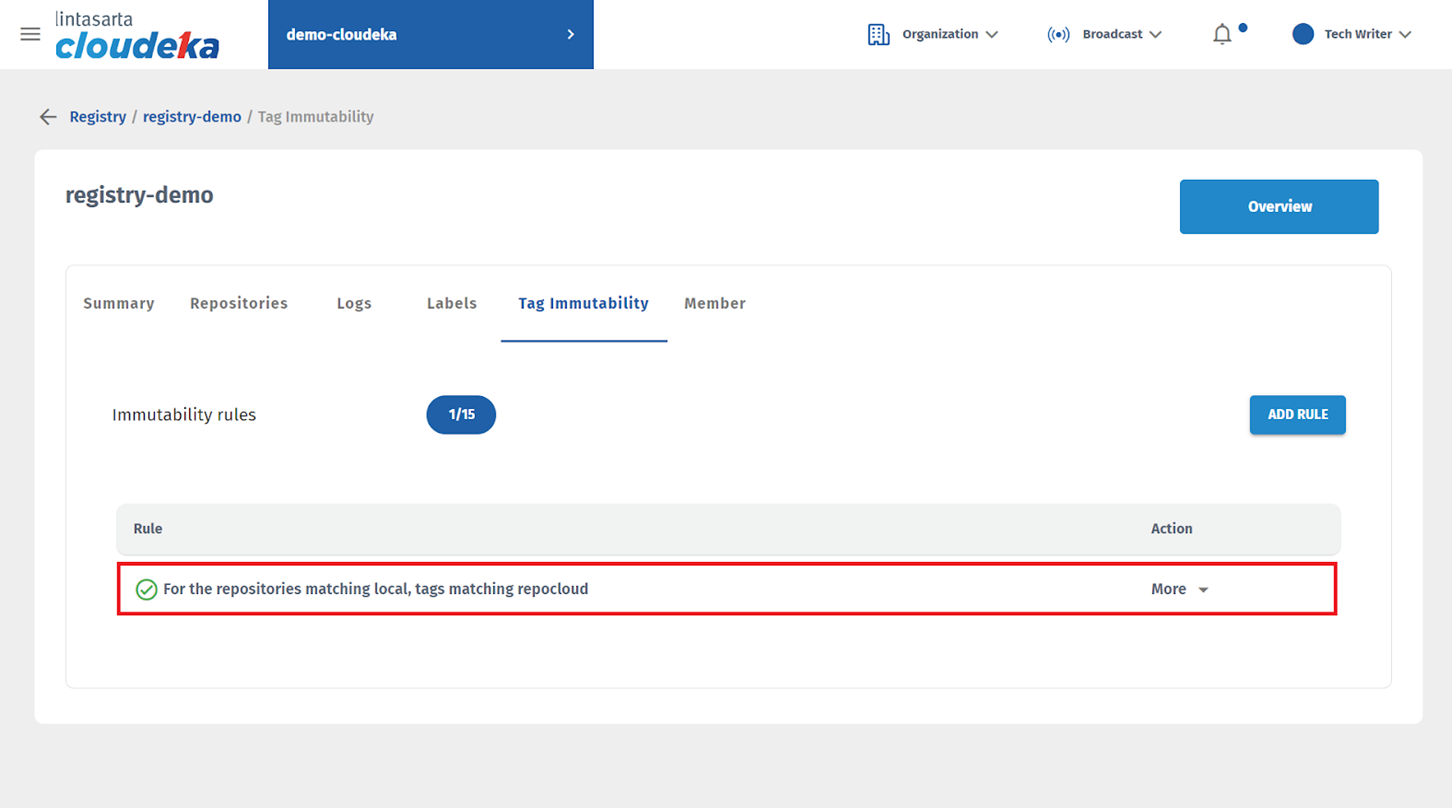Open the notifications bell
The height and width of the screenshot is (808, 1452).
click(1222, 35)
